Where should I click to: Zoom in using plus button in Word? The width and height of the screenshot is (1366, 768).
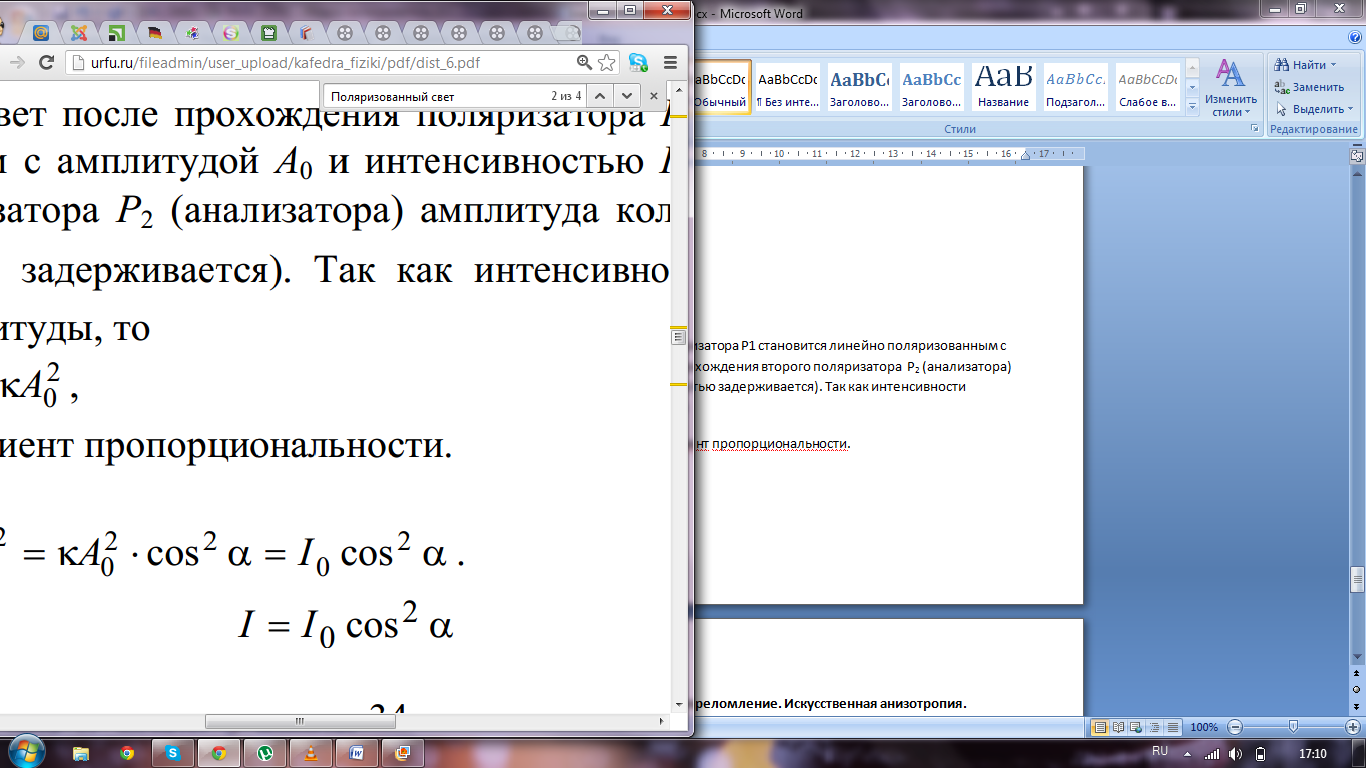(1352, 727)
